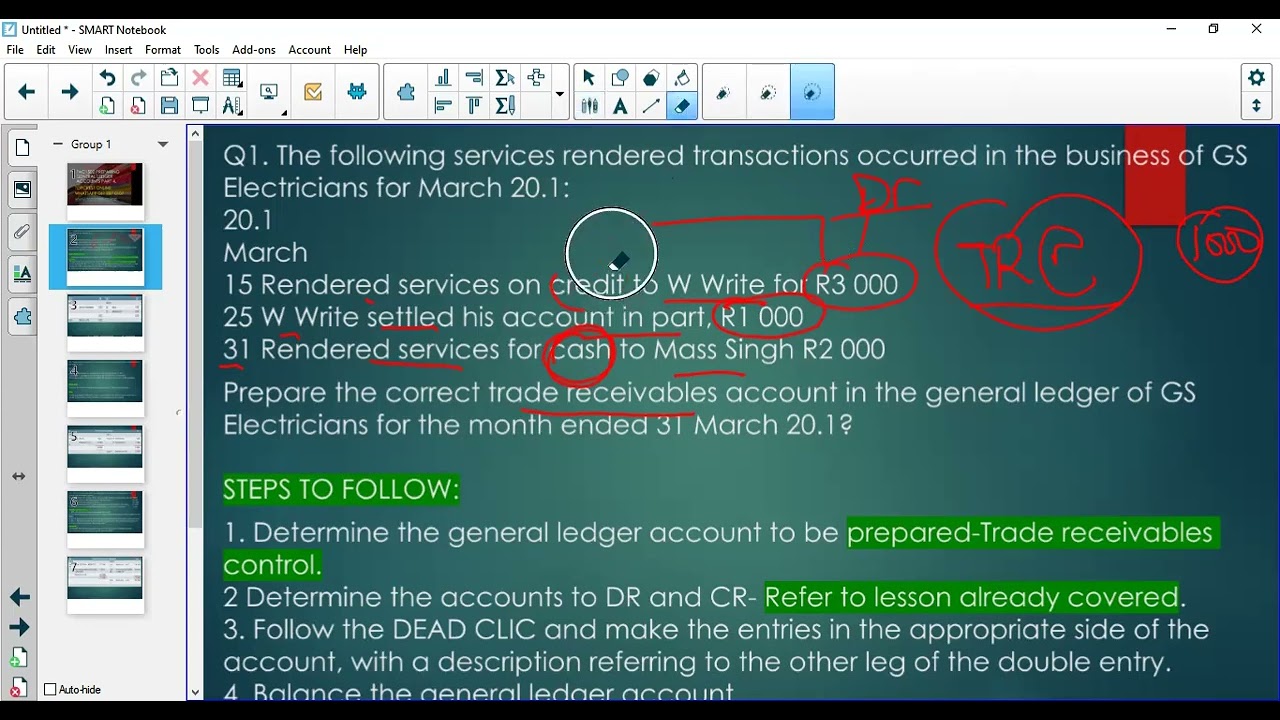The height and width of the screenshot is (720, 1280).
Task: Click the Sigma math equation tool
Action: tap(505, 78)
